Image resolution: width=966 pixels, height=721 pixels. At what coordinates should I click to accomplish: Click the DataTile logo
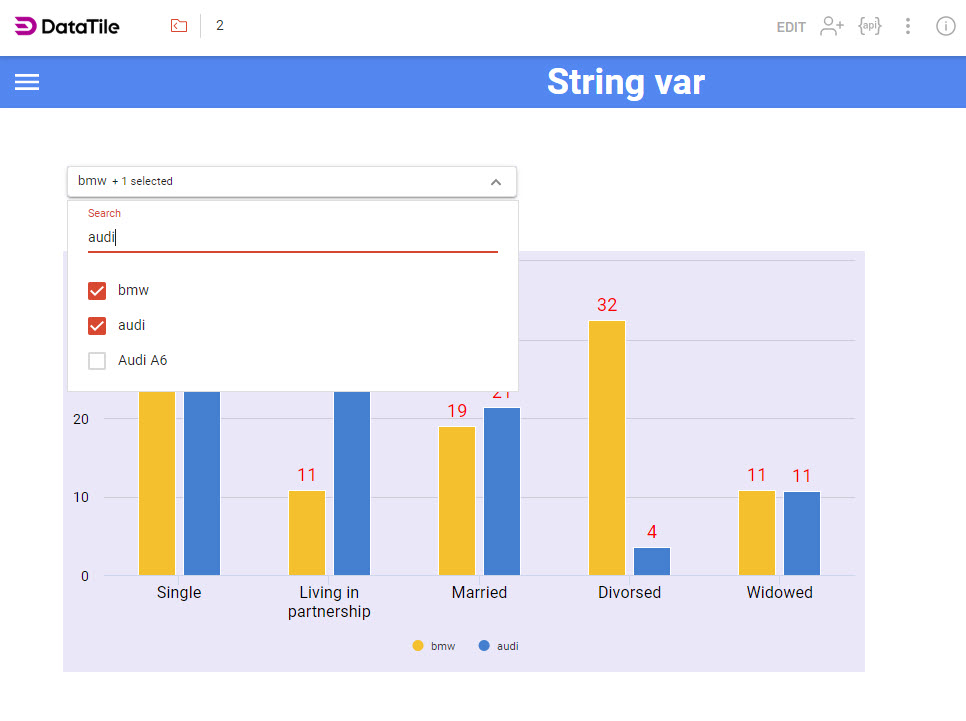[x=66, y=25]
